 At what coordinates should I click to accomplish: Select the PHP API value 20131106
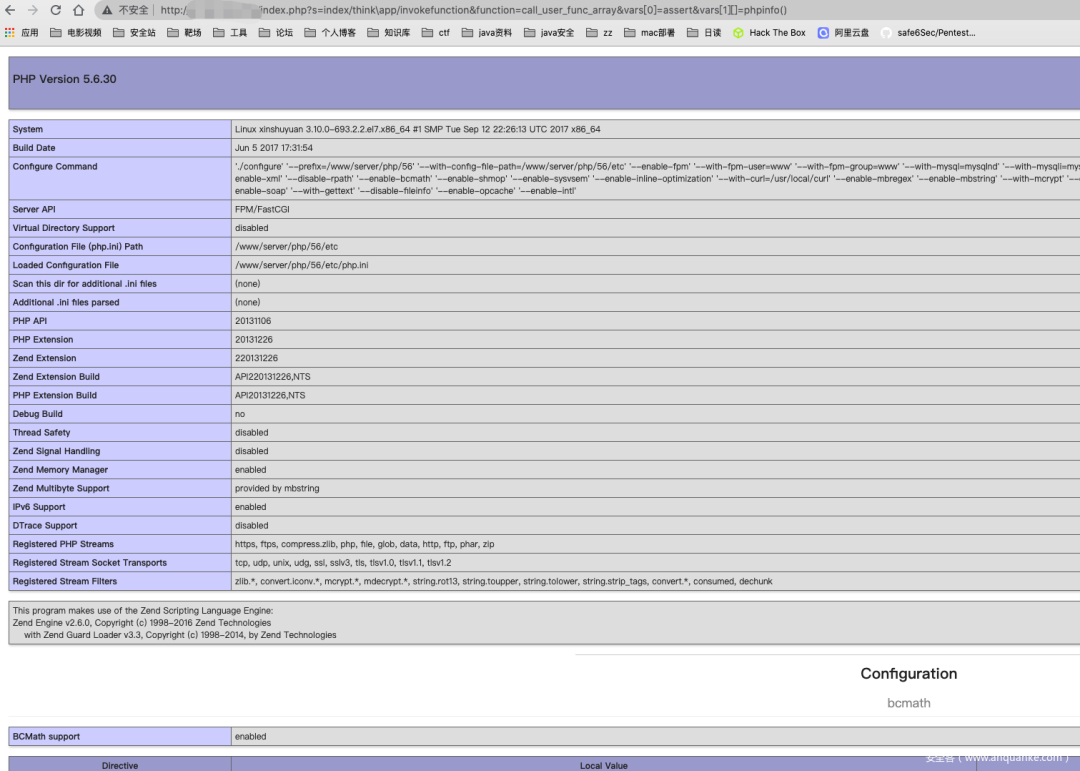click(253, 321)
